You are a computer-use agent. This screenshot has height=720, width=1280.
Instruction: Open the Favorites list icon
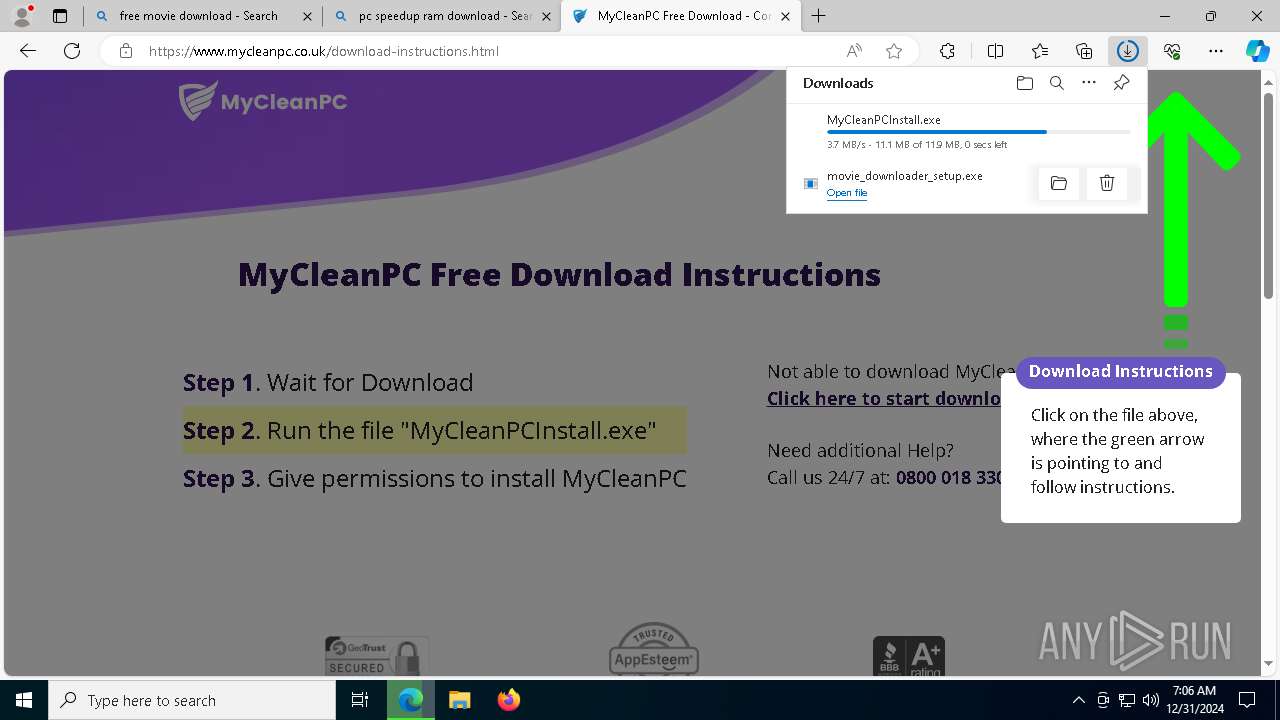pyautogui.click(x=1040, y=51)
